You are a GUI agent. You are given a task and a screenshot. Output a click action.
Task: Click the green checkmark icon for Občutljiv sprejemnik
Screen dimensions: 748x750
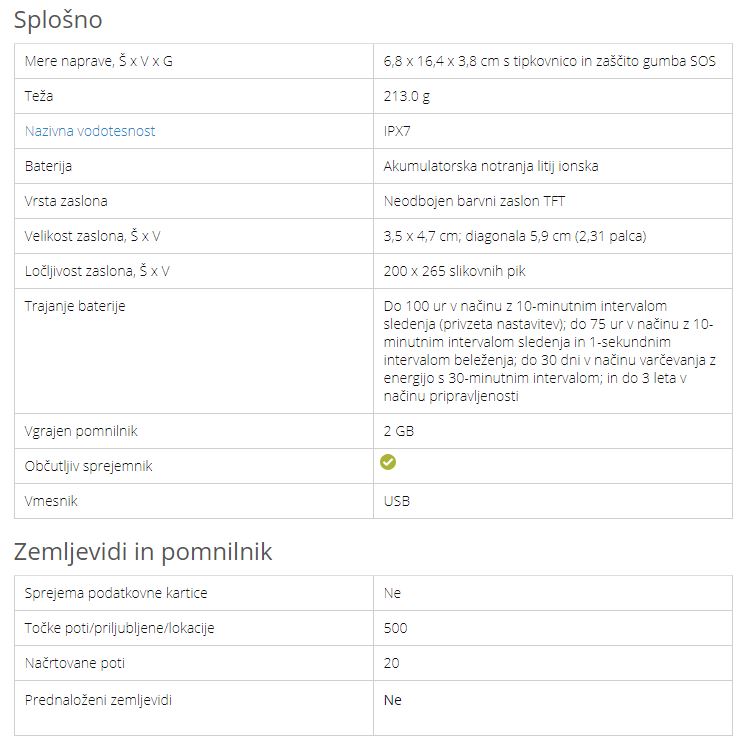388,462
